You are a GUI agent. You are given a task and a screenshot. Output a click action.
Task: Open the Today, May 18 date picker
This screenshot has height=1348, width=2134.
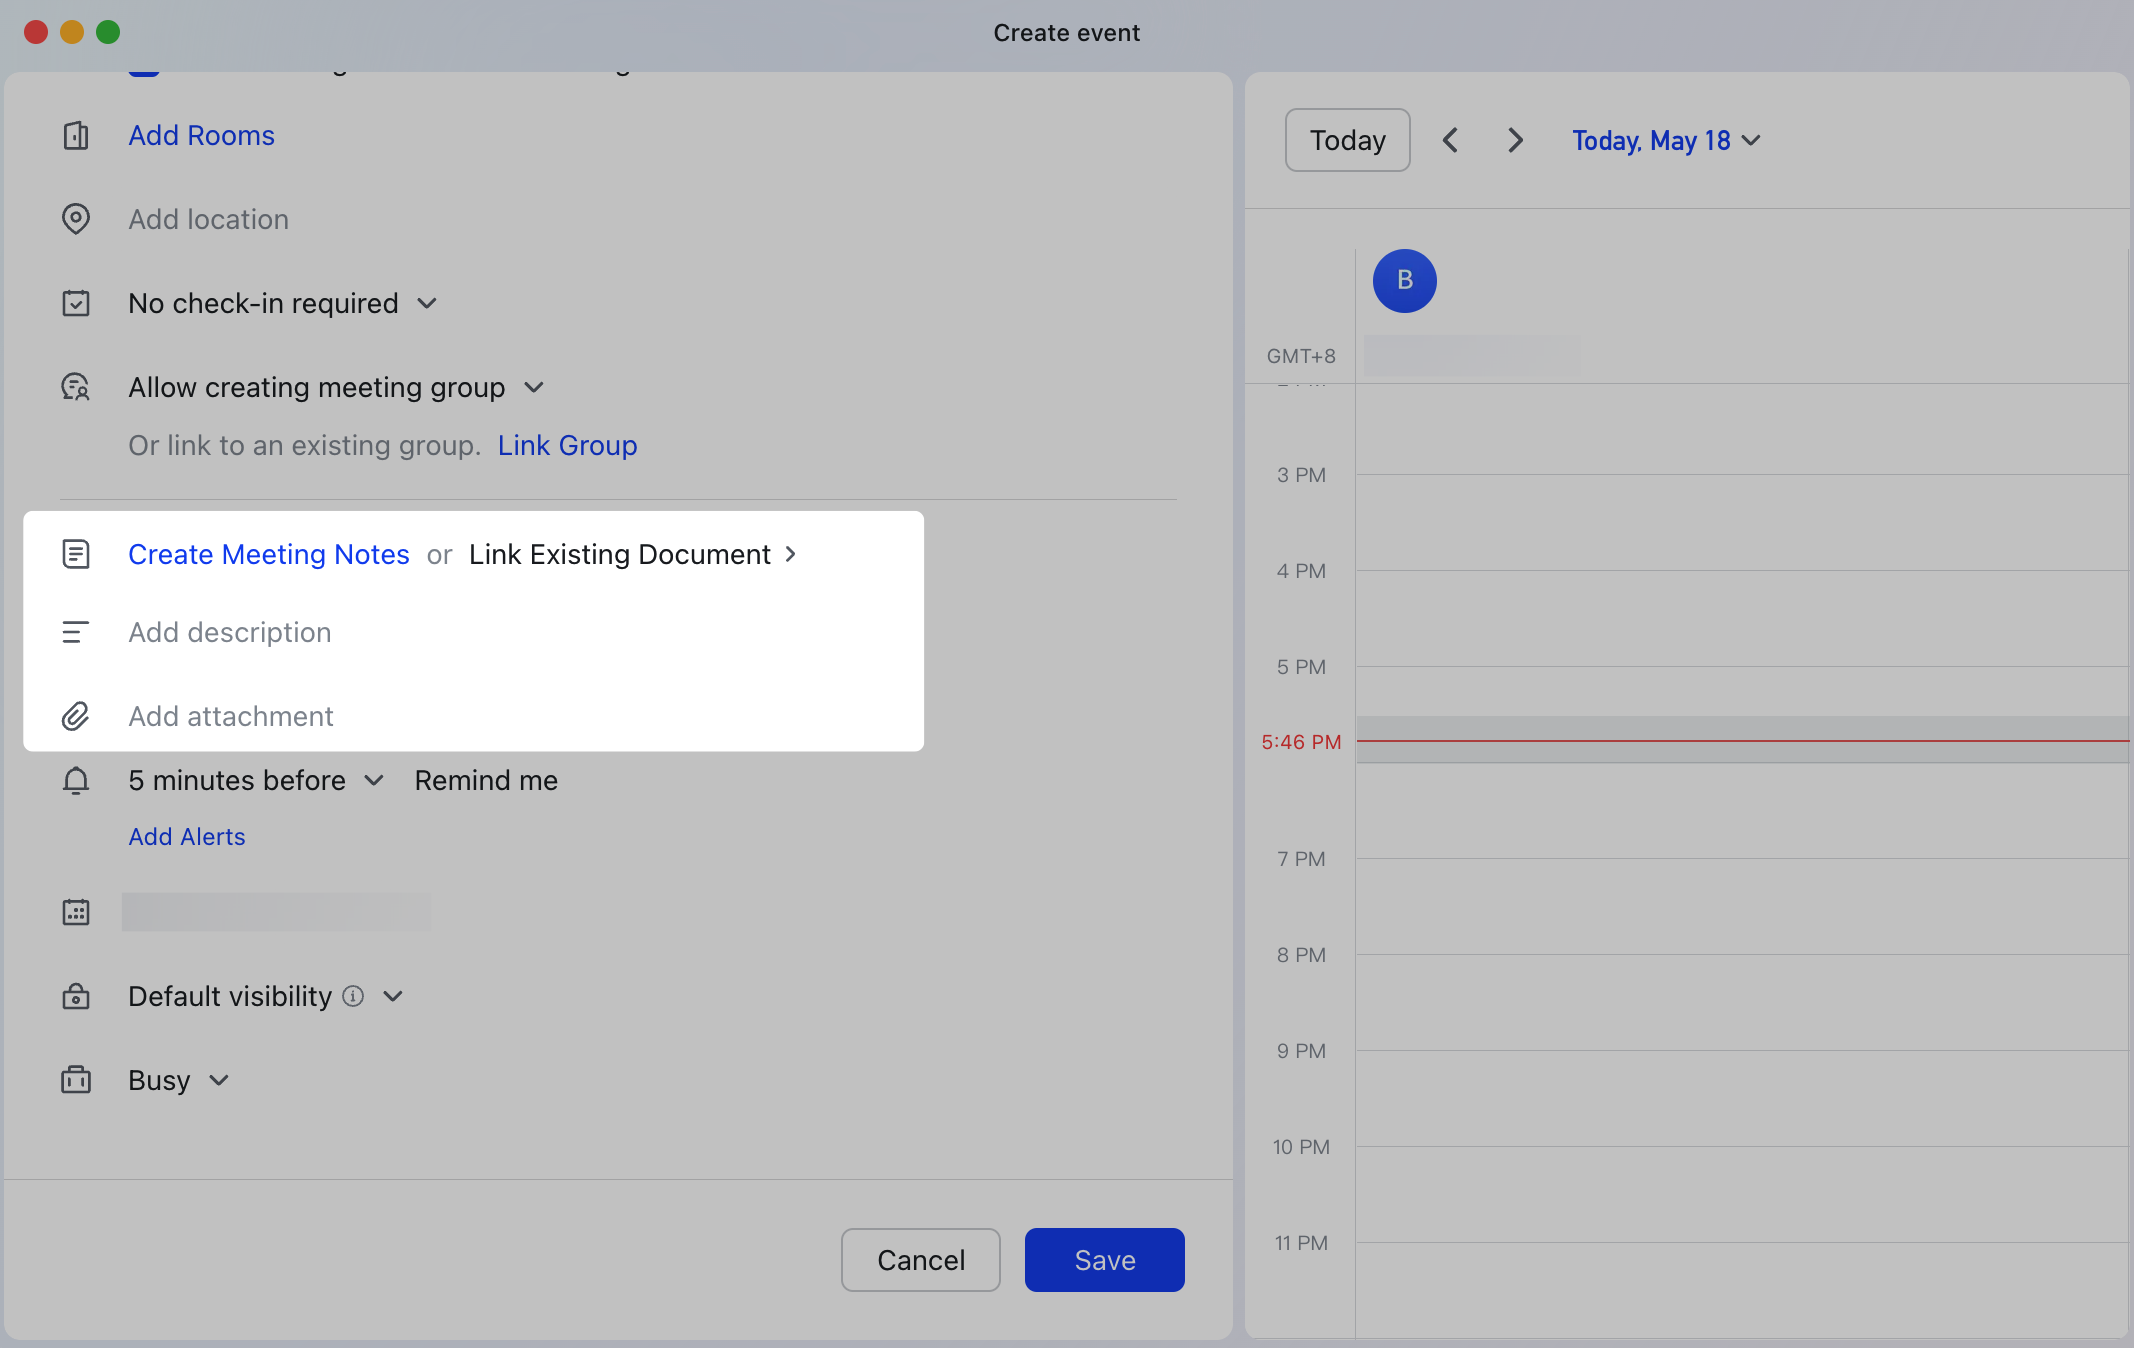pos(1666,140)
